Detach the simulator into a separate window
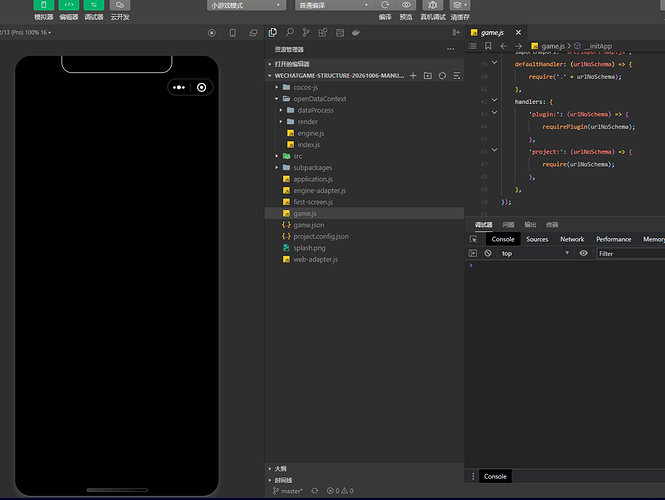The width and height of the screenshot is (665, 500). click(x=253, y=33)
